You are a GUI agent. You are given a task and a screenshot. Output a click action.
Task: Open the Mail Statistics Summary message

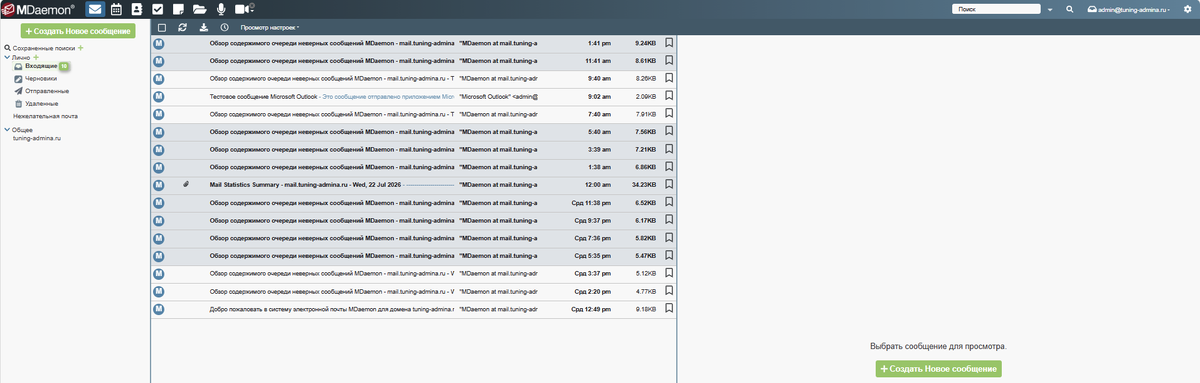tap(414, 185)
